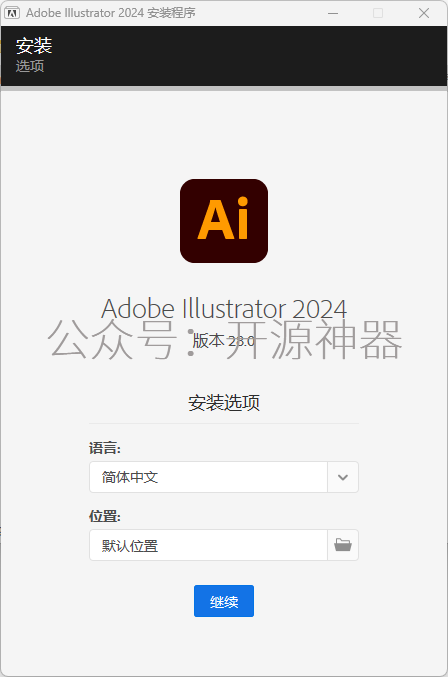Click the 默认位置 location field
The image size is (448, 677).
208,545
